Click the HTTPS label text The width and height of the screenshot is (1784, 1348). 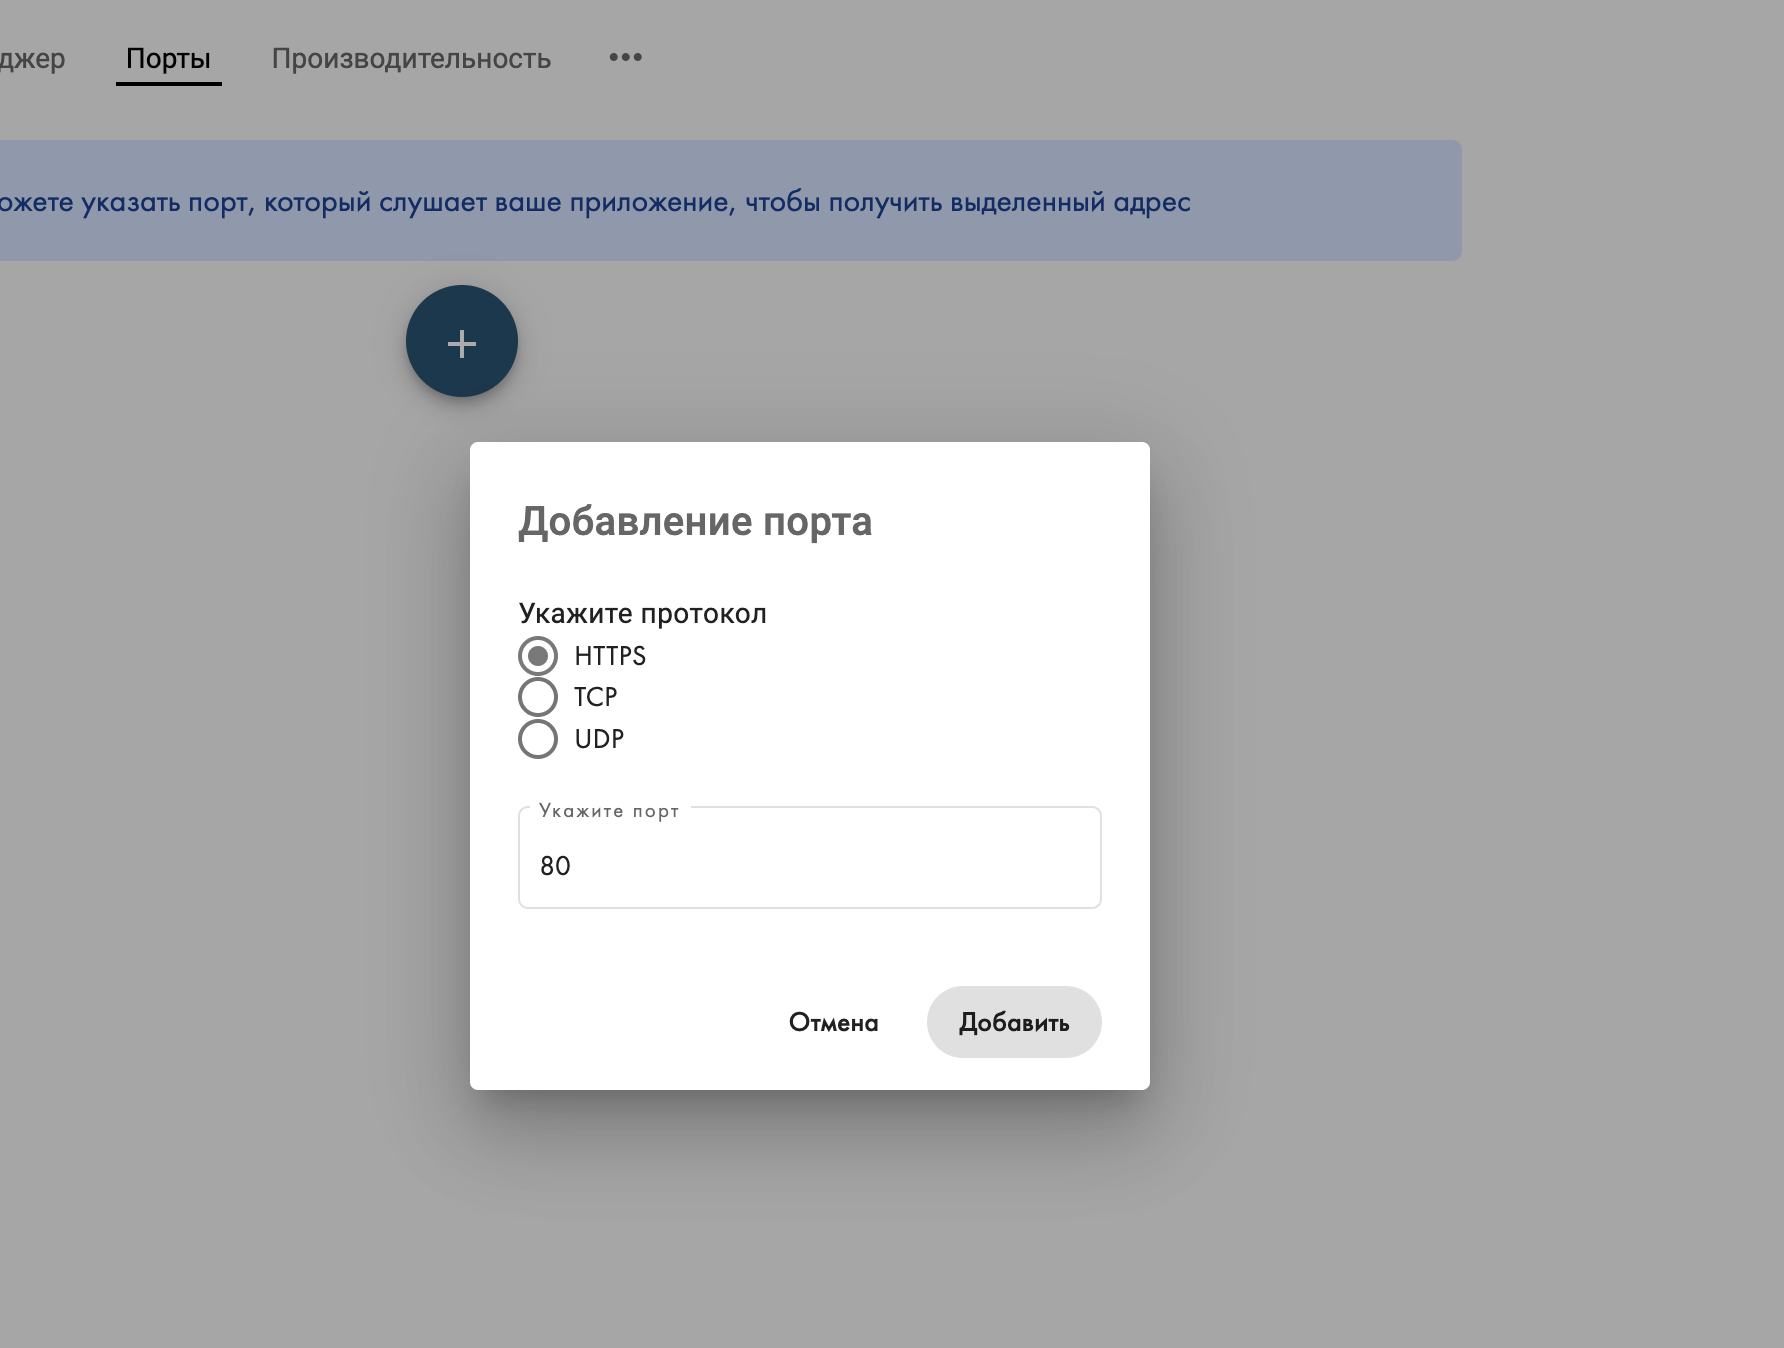tap(610, 656)
